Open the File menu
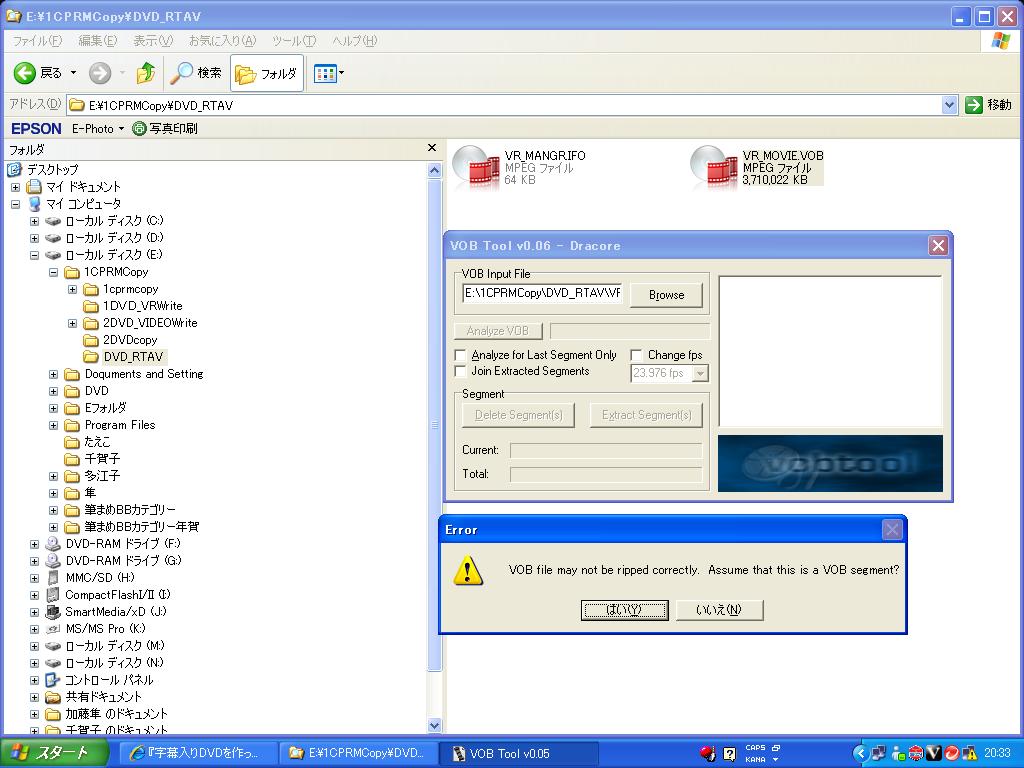This screenshot has height=768, width=1024. pyautogui.click(x=37, y=40)
